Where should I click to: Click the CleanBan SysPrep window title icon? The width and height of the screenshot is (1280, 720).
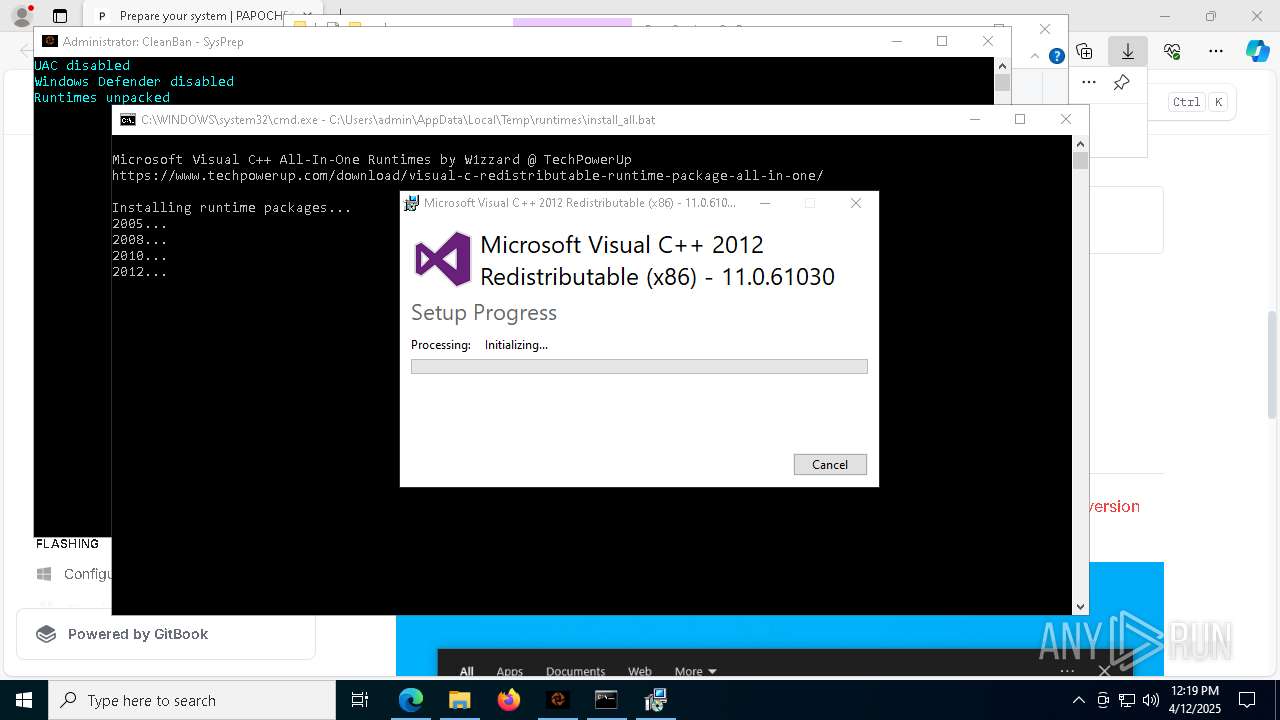pyautogui.click(x=50, y=41)
